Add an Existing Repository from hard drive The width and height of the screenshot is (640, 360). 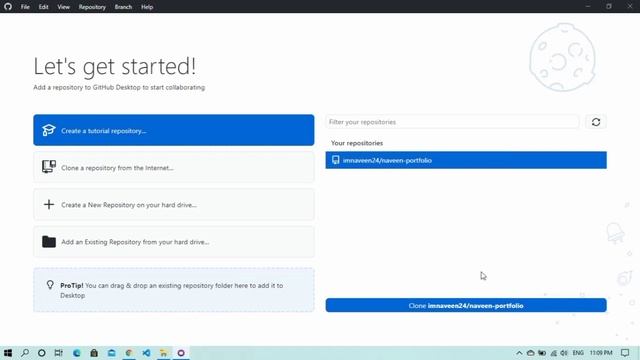(174, 242)
